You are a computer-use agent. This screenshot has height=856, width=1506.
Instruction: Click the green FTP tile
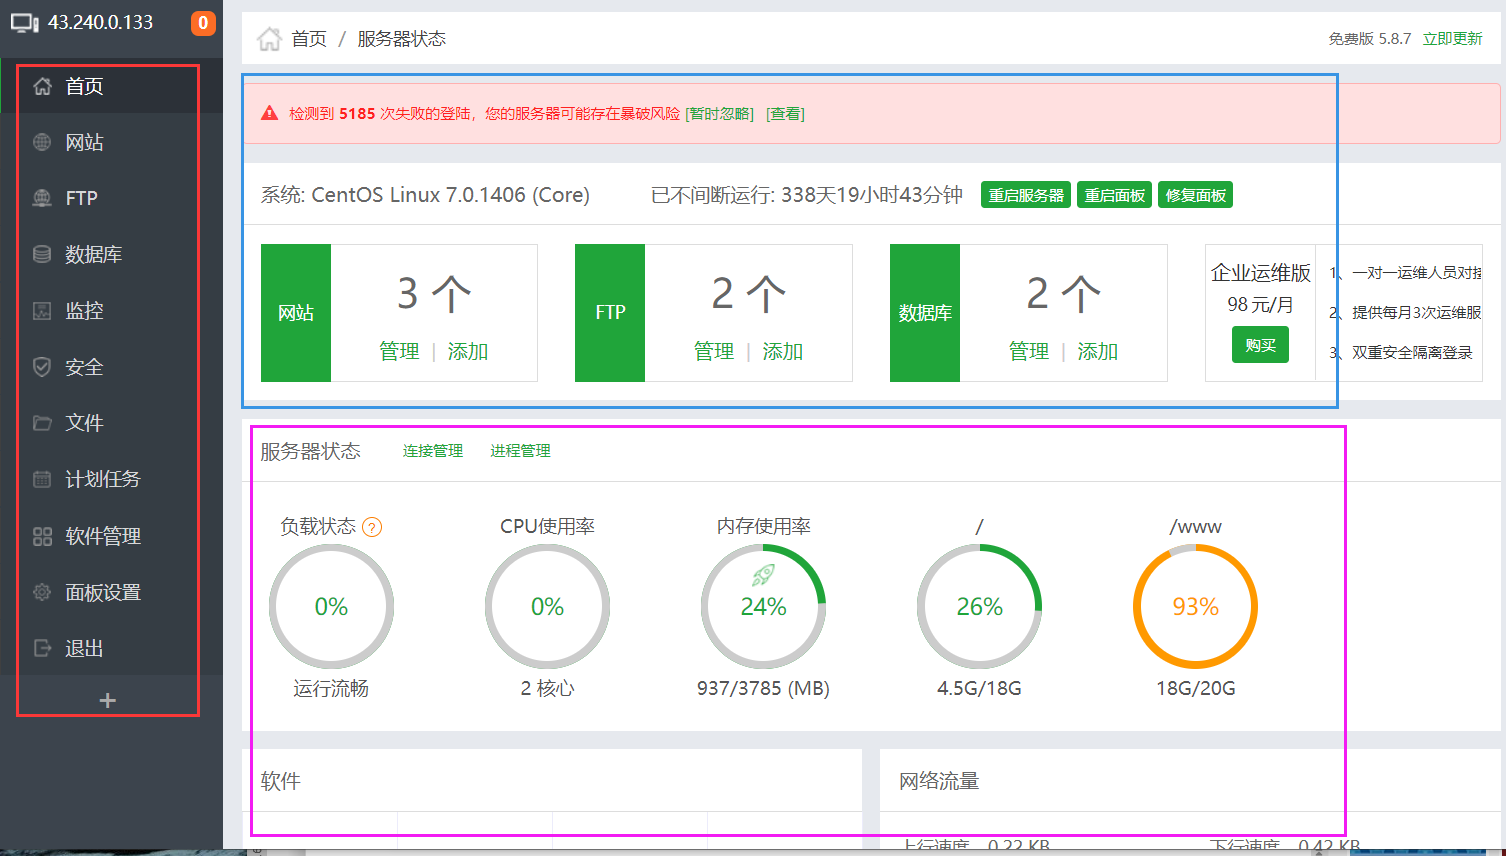610,313
